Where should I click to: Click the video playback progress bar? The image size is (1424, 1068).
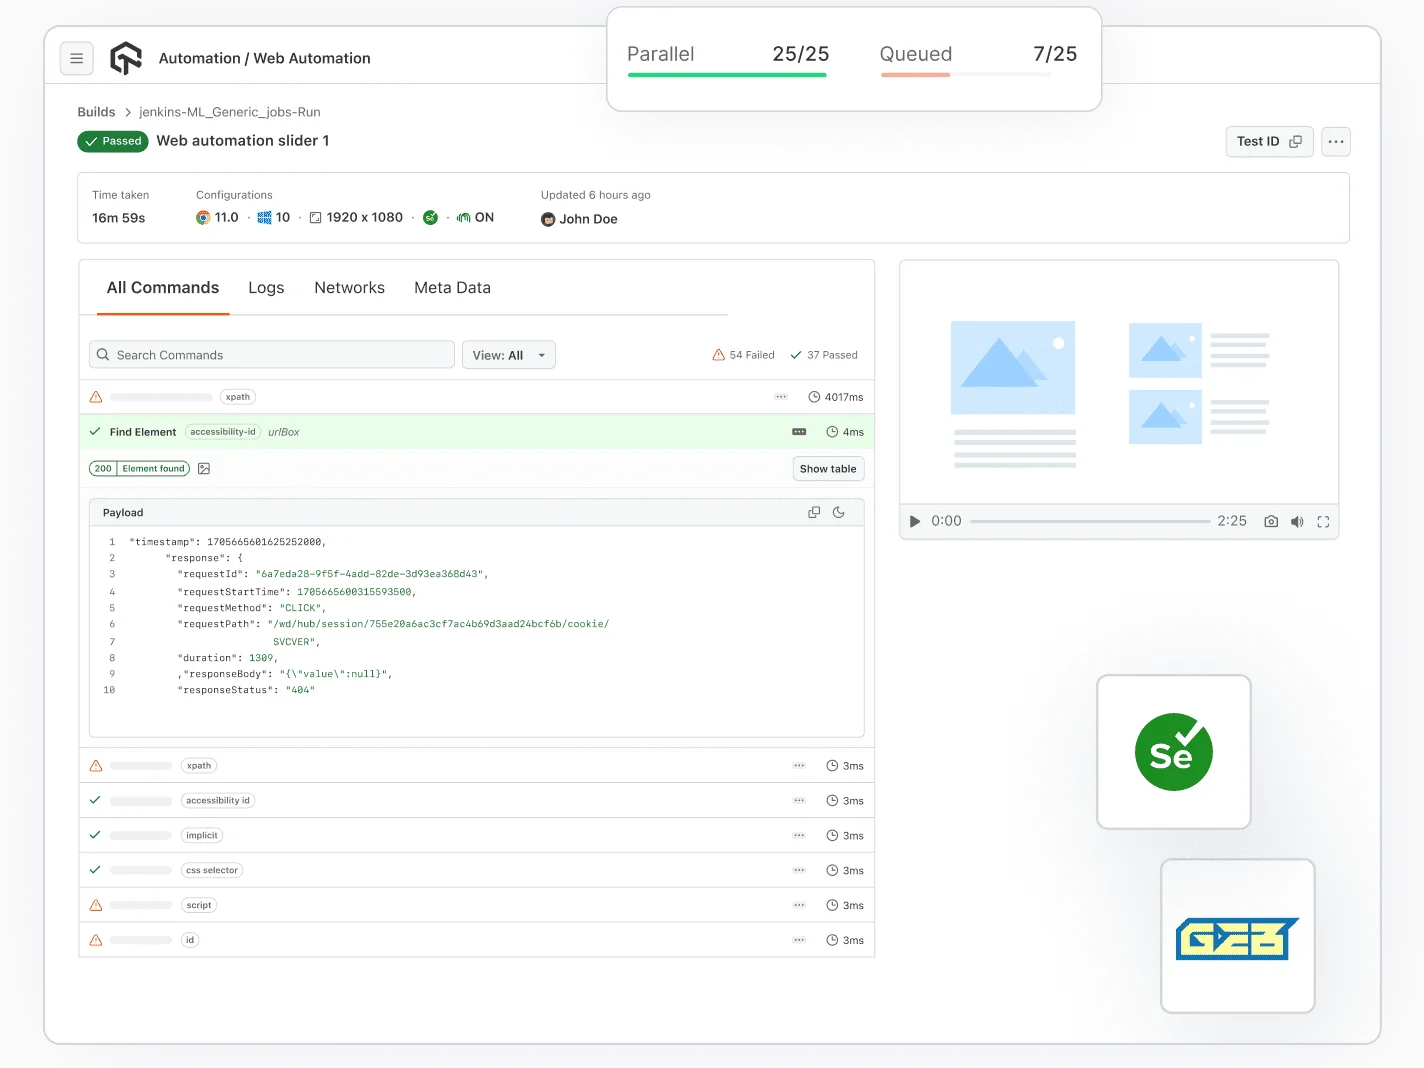1090,520
